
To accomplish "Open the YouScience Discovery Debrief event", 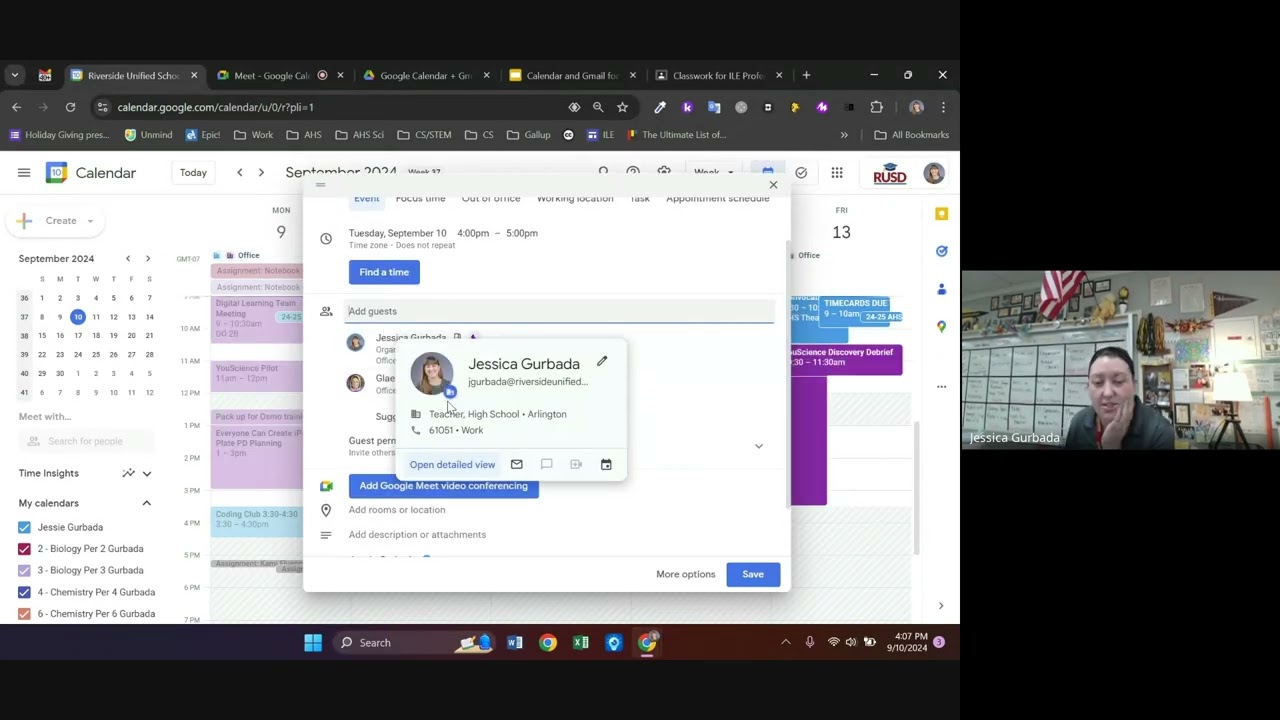I will [x=846, y=358].
